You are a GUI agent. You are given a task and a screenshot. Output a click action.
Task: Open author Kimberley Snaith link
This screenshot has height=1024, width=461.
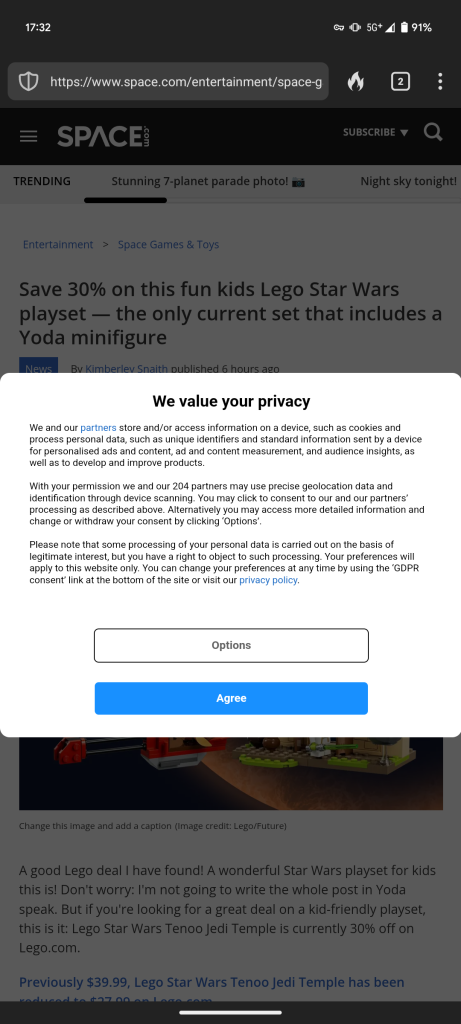point(127,369)
